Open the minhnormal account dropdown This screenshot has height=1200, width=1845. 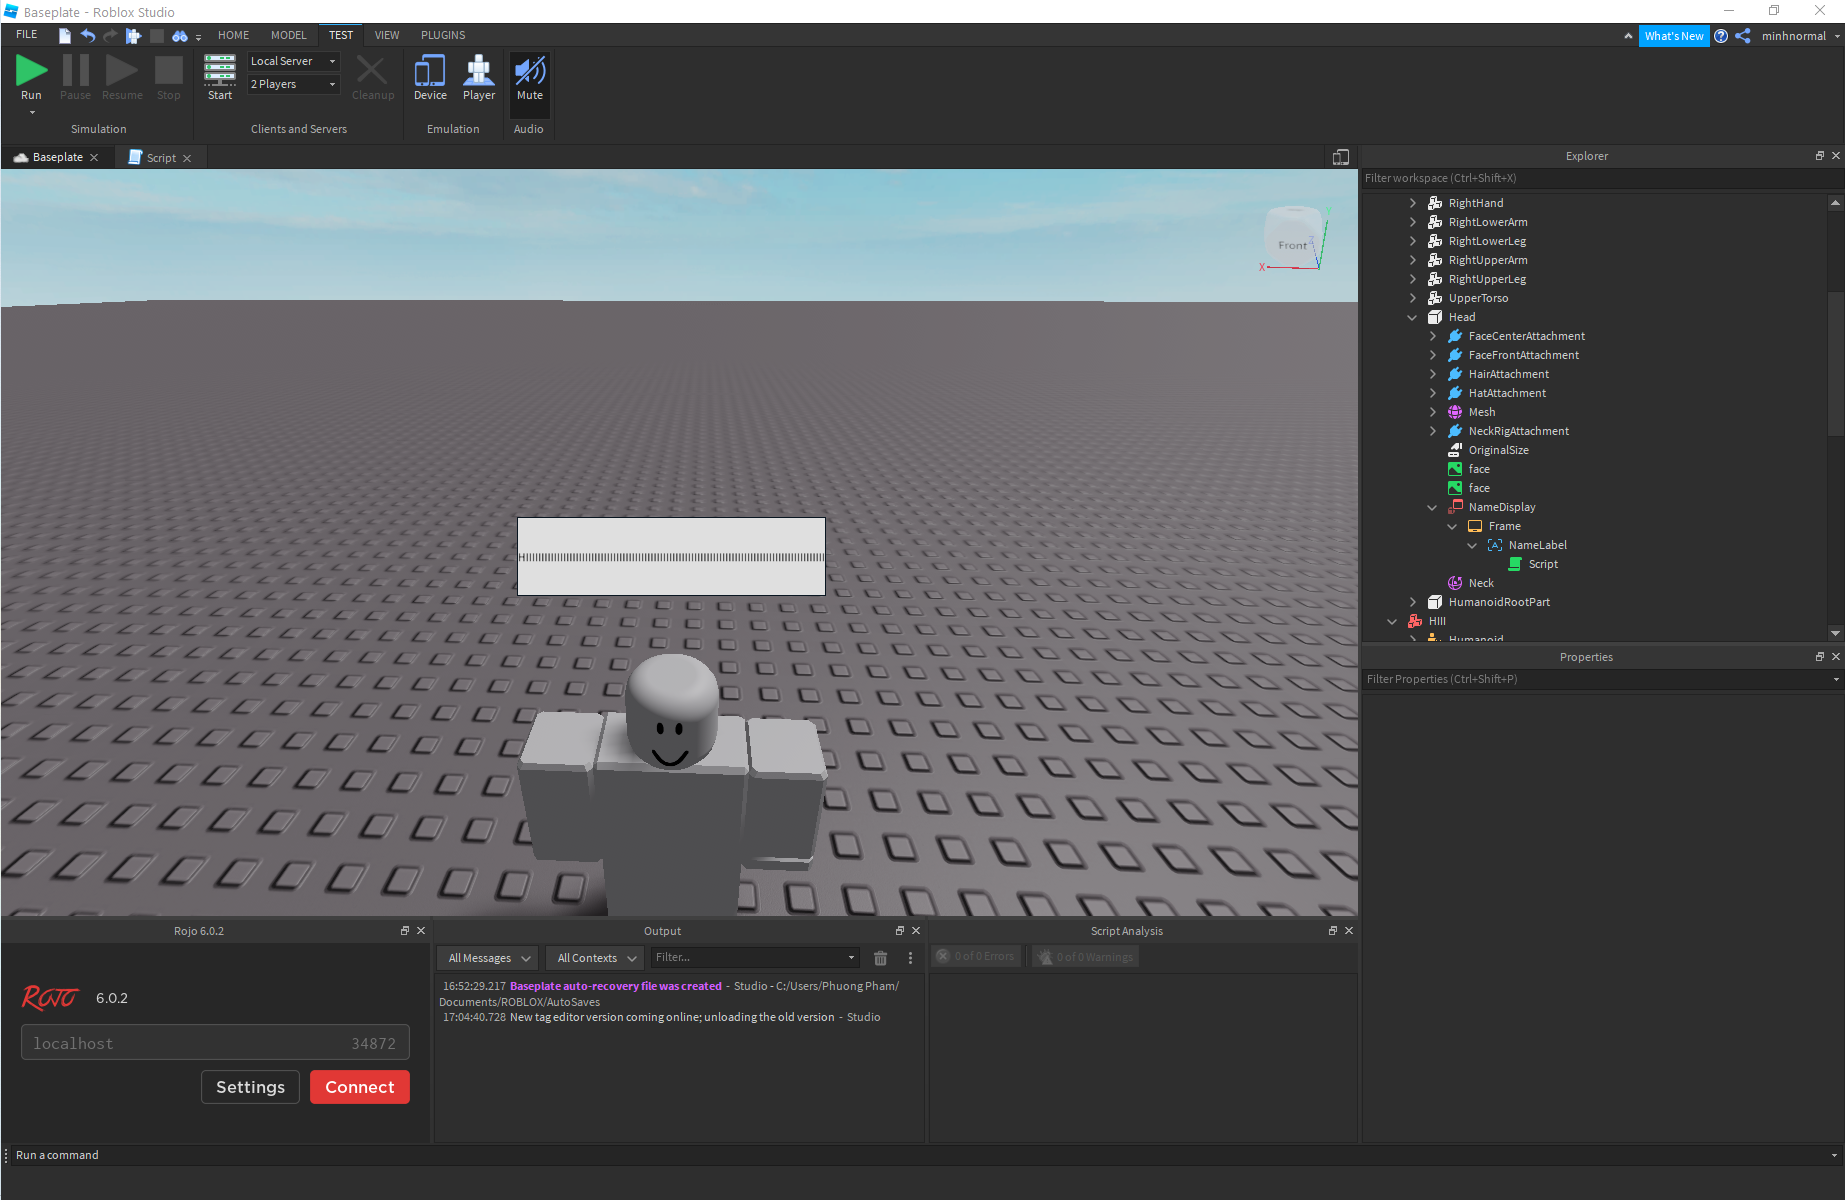[1800, 36]
